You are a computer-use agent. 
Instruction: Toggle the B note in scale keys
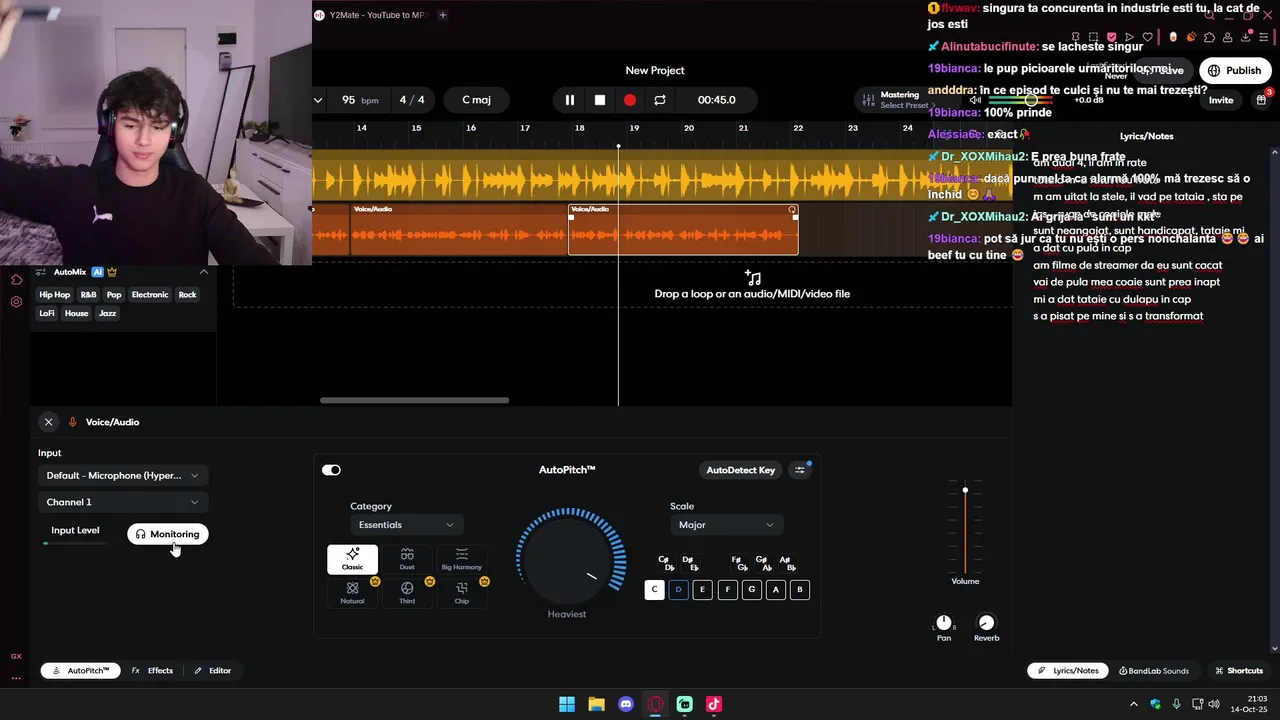point(799,590)
